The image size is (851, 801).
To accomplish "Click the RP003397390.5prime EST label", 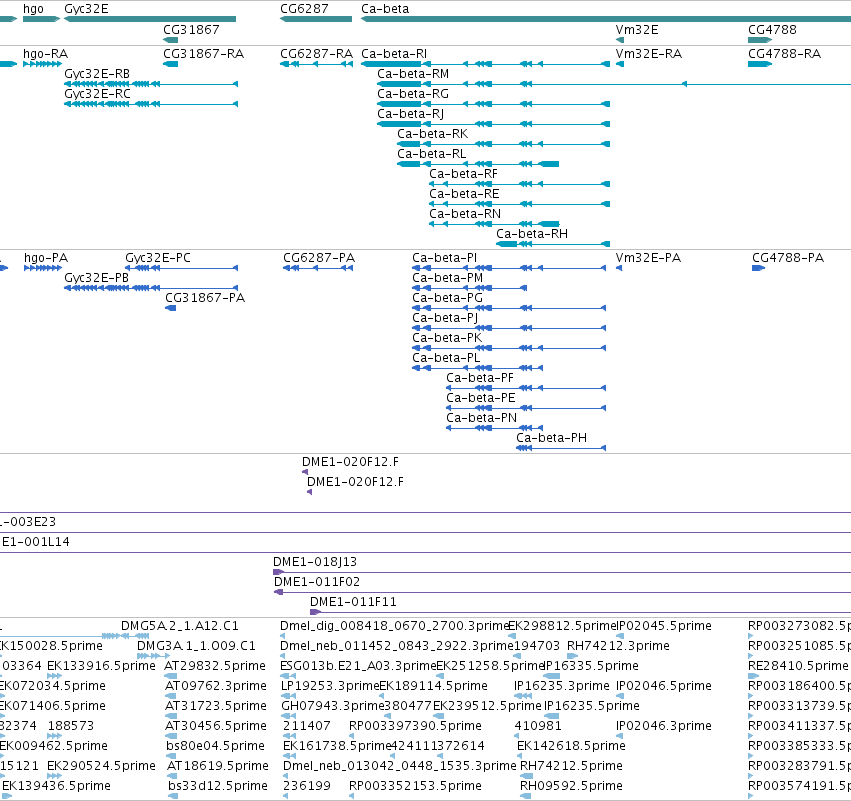I will click(x=415, y=726).
